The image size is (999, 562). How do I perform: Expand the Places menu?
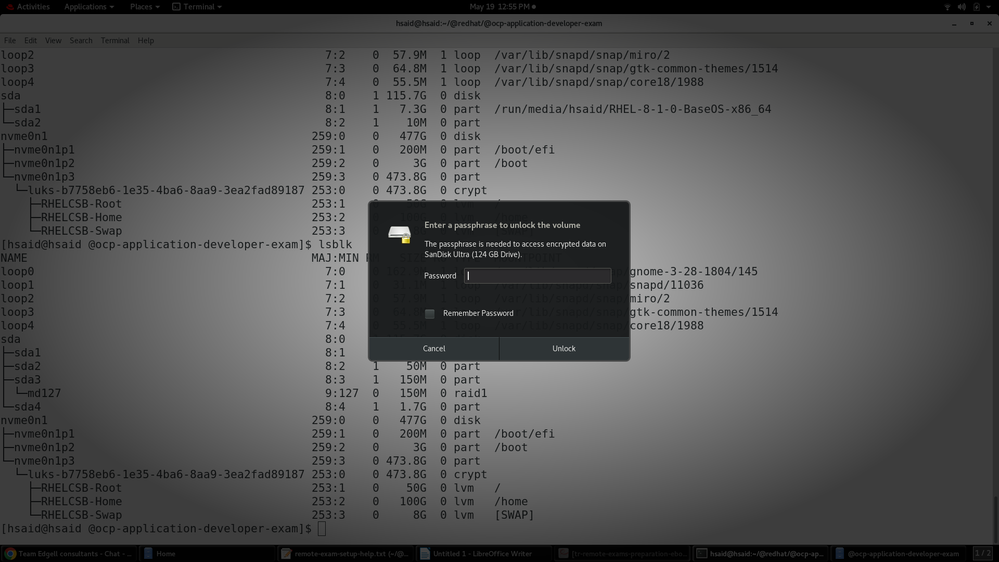click(x=144, y=7)
